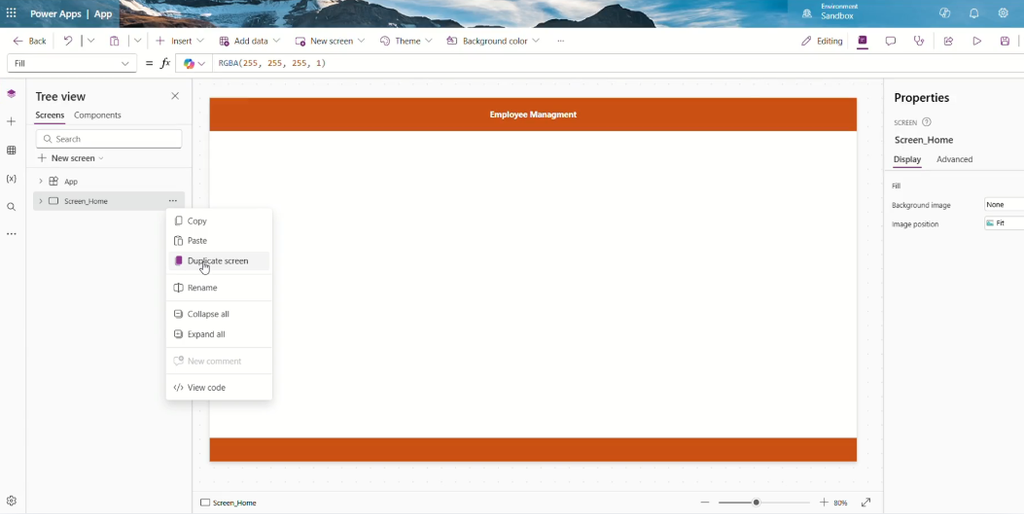The height and width of the screenshot is (514, 1024).
Task: Open the Tree view layers icon in the sidebar
Action: [11, 94]
